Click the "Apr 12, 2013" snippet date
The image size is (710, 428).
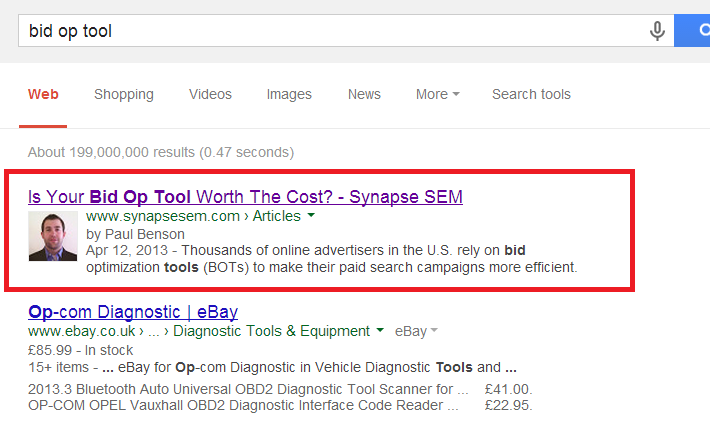(x=127, y=250)
